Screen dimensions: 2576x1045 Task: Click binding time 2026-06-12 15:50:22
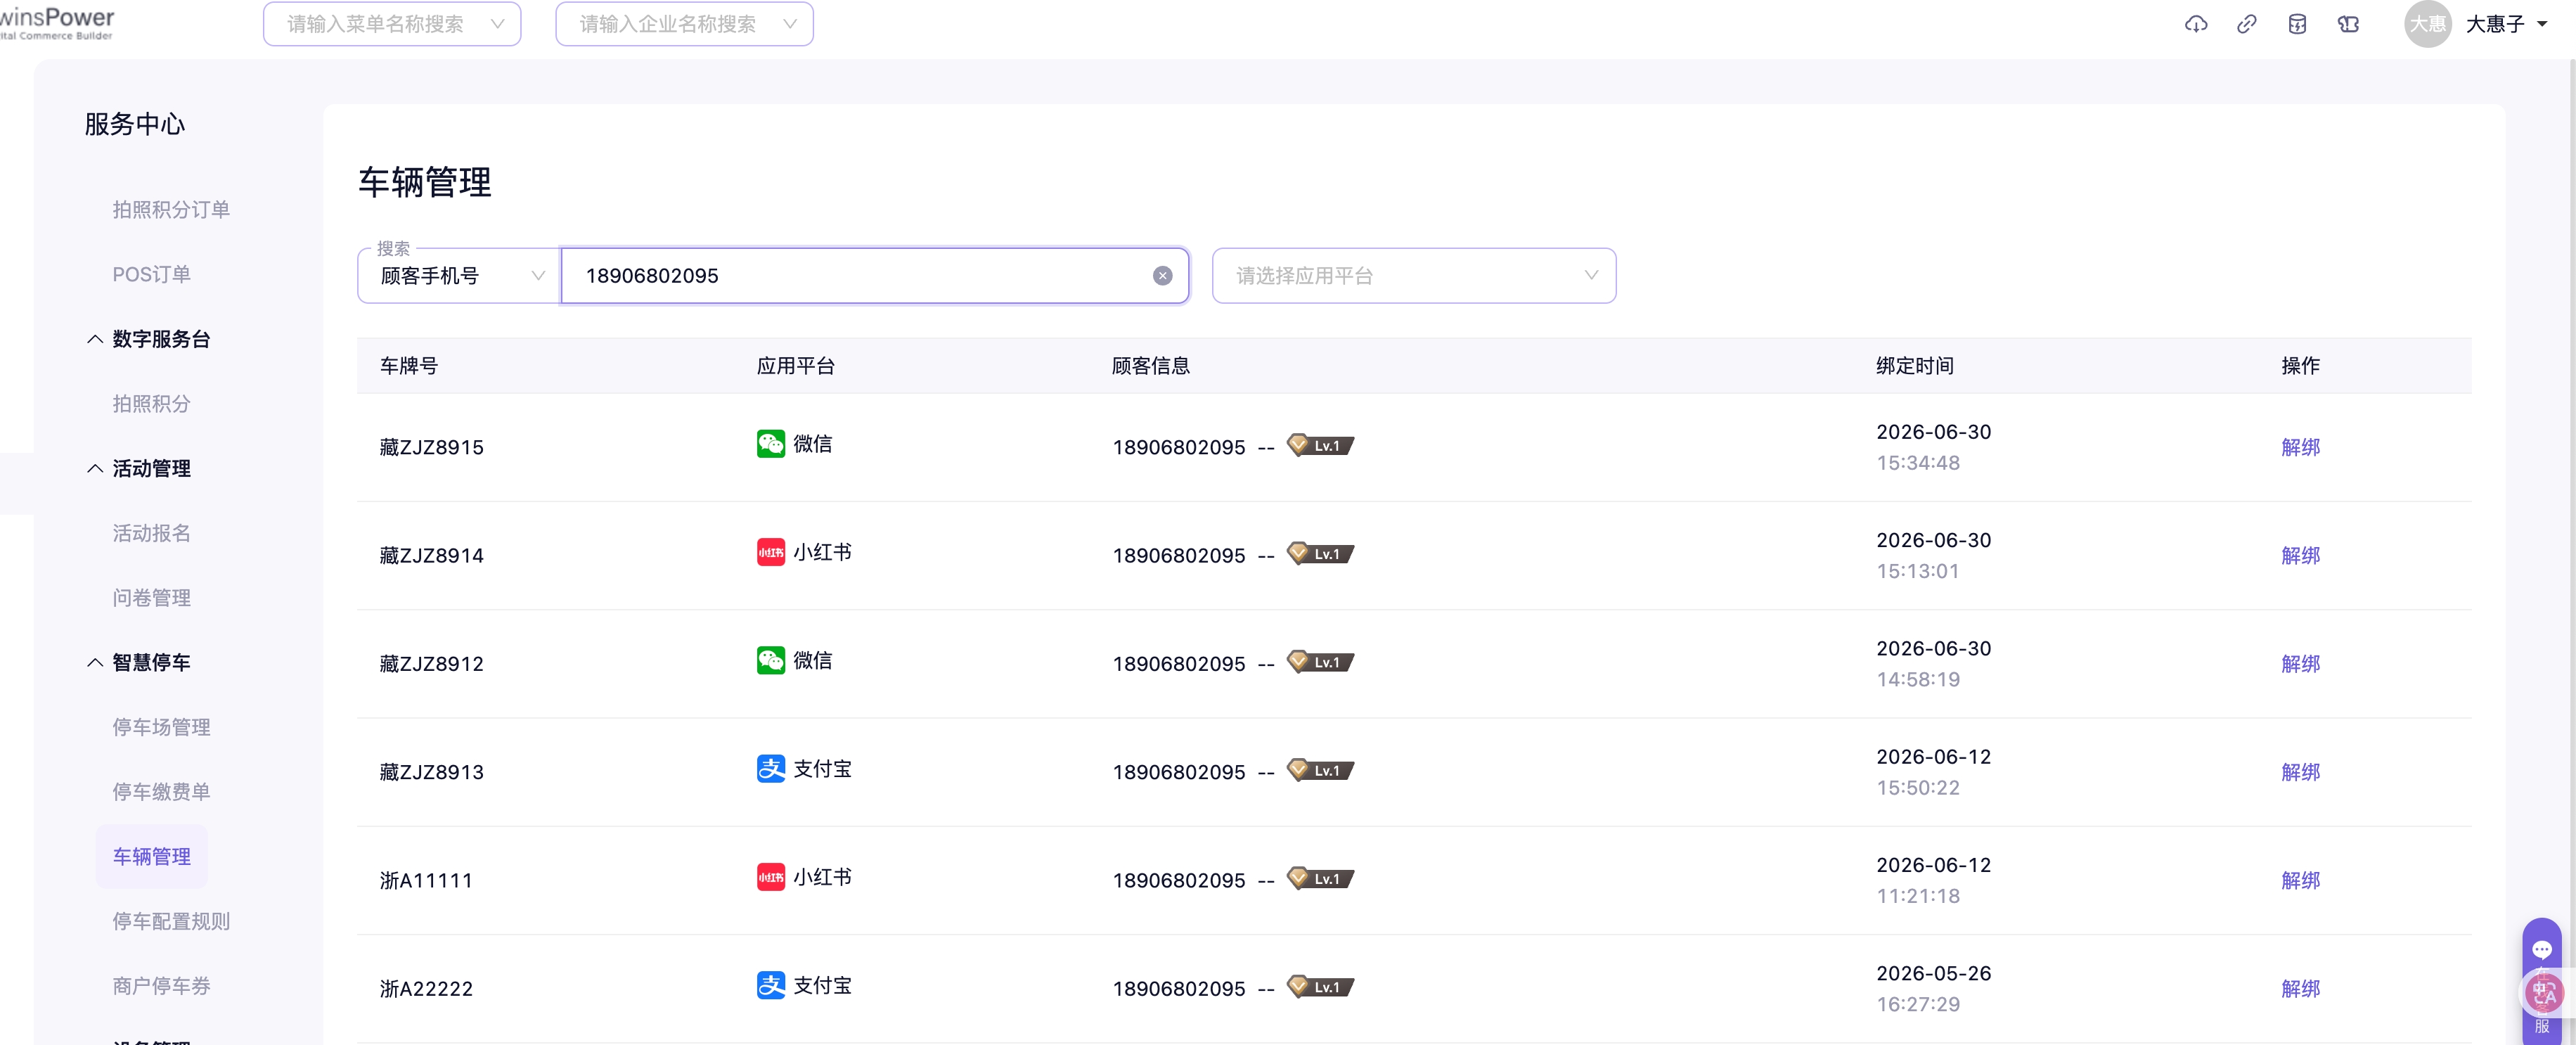coord(1933,772)
